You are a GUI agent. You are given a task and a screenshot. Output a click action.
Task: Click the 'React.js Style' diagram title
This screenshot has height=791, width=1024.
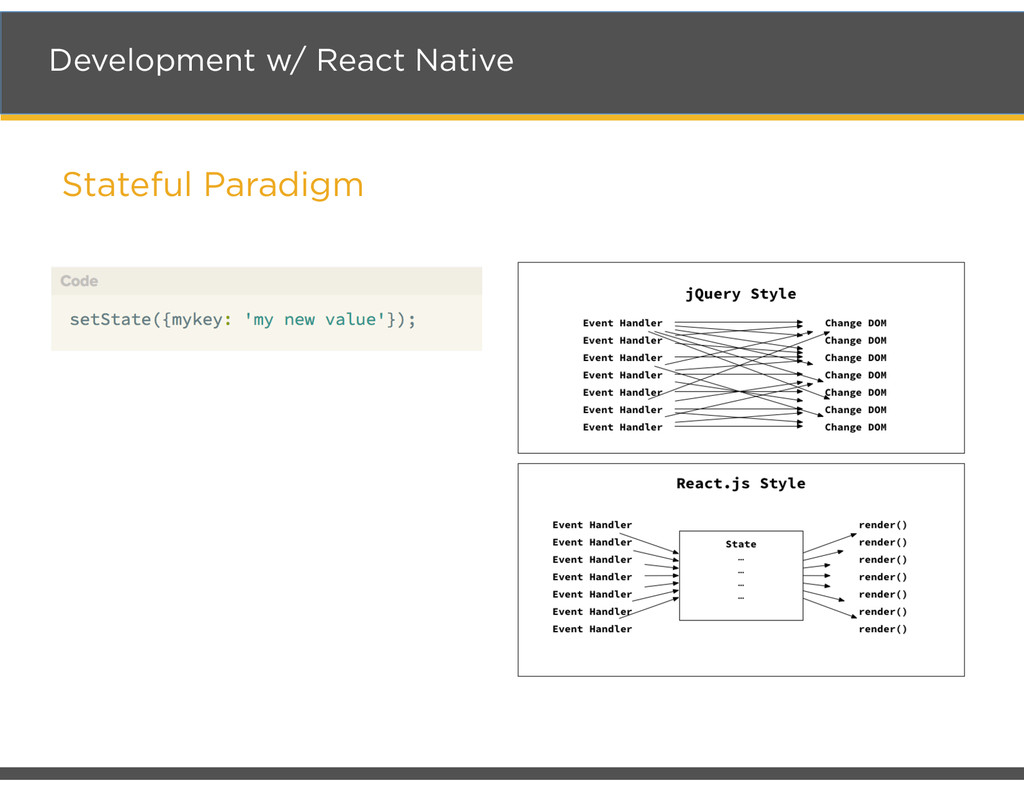tap(741, 483)
